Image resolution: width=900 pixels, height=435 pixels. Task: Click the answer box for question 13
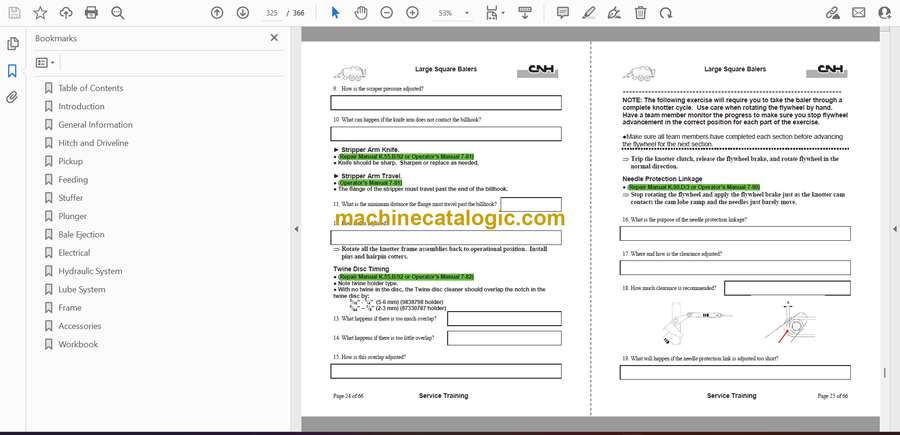pos(504,319)
